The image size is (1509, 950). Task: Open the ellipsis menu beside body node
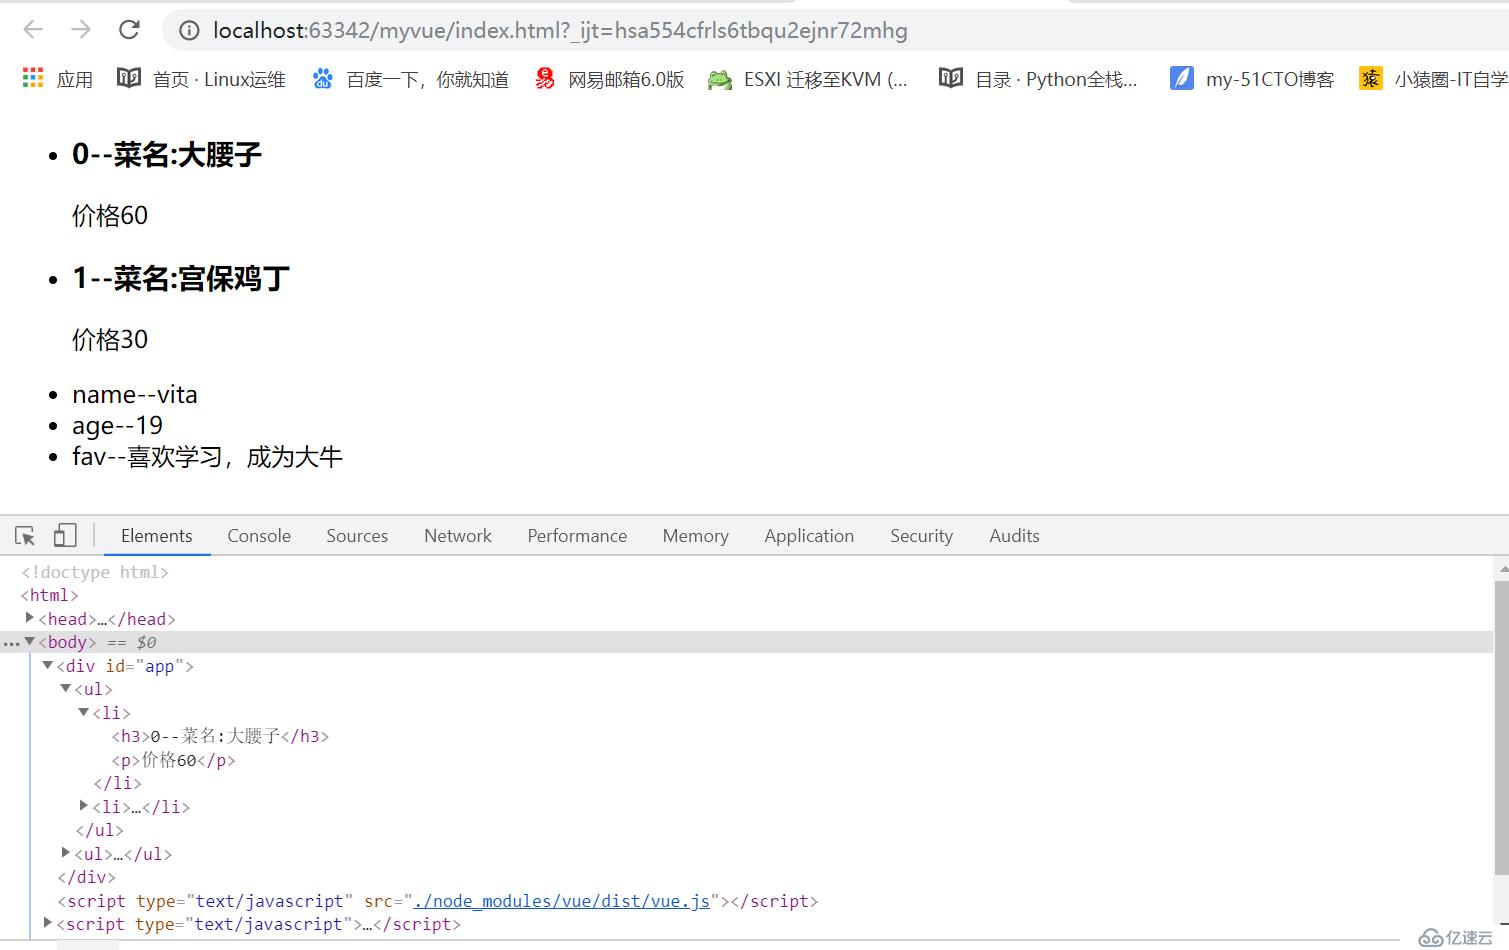(x=11, y=643)
